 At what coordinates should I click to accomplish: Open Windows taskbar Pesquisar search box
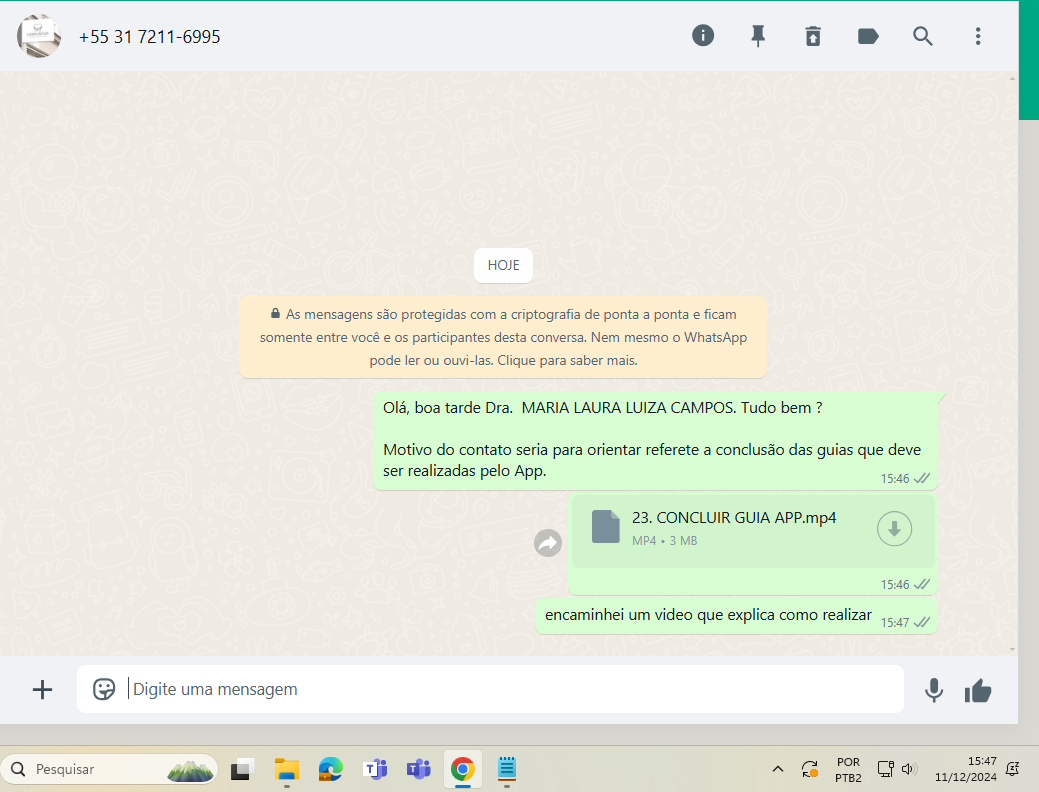110,769
